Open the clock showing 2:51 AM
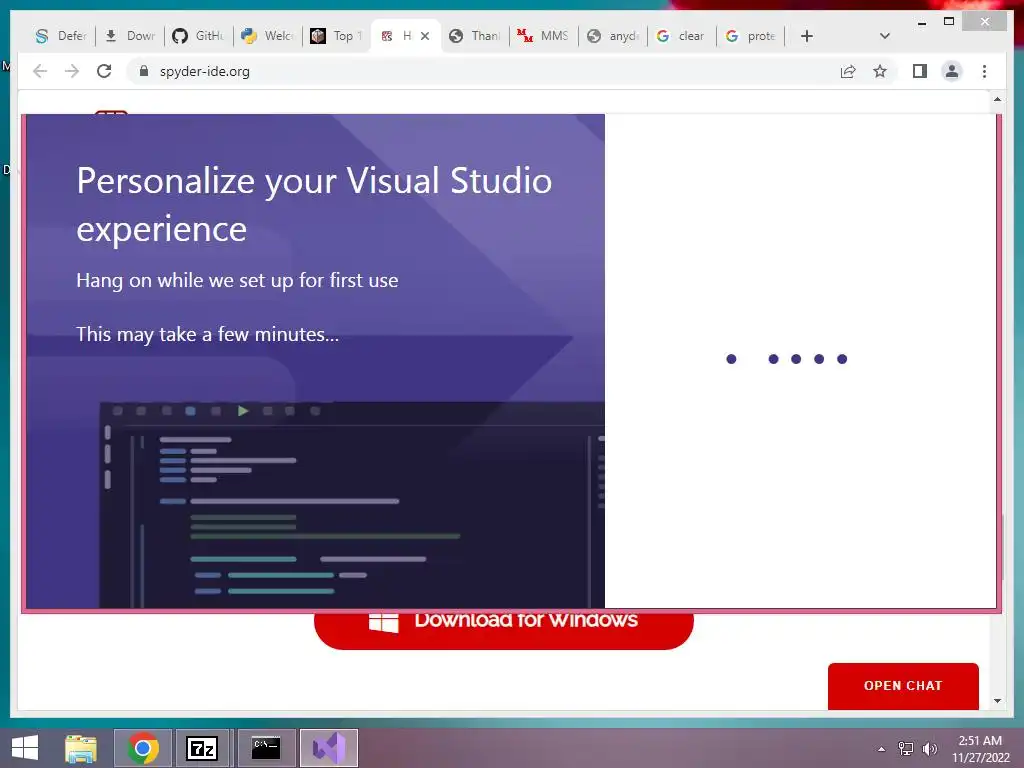The width and height of the screenshot is (1024, 768). [x=980, y=749]
